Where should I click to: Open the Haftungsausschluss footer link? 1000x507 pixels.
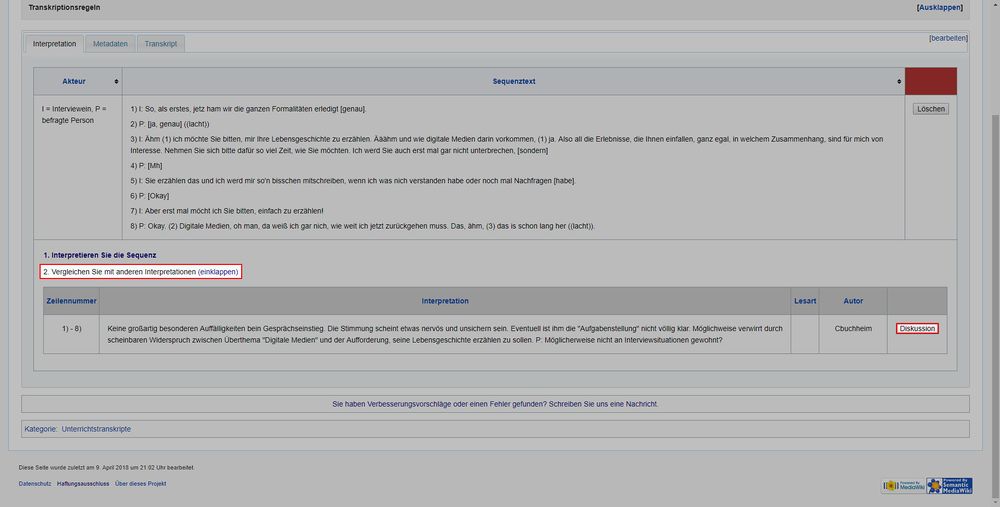tap(83, 484)
